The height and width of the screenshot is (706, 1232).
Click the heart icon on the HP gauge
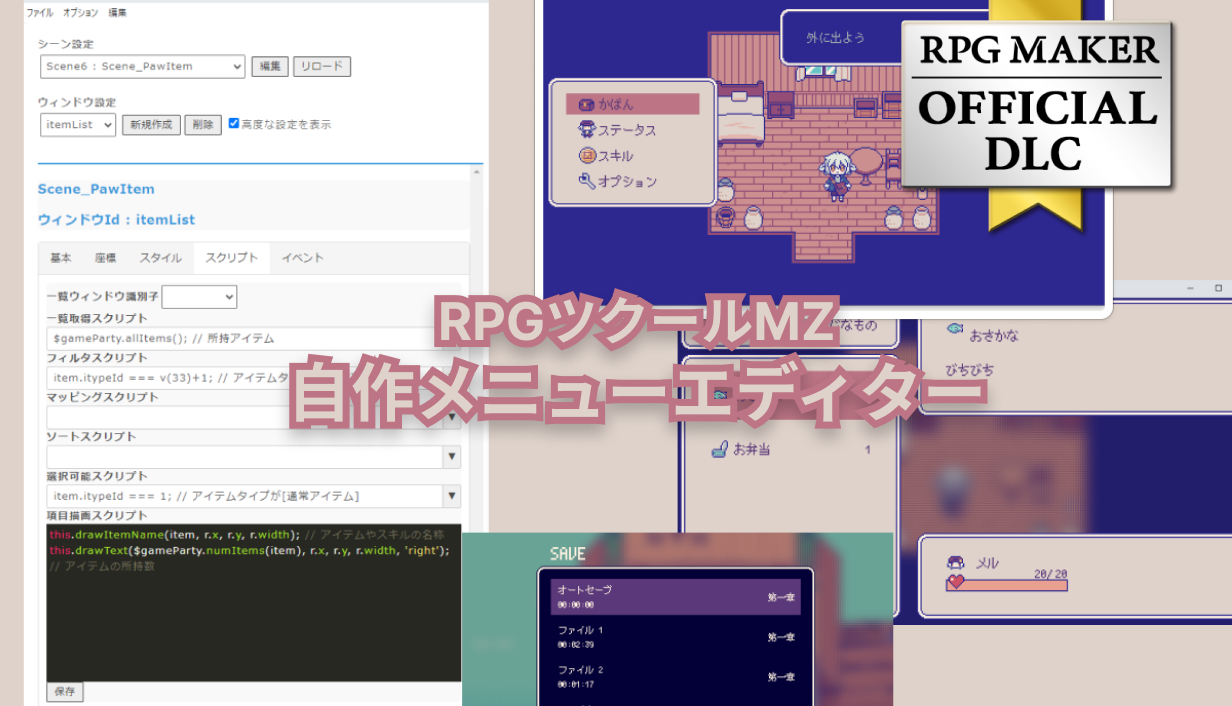coord(955,582)
